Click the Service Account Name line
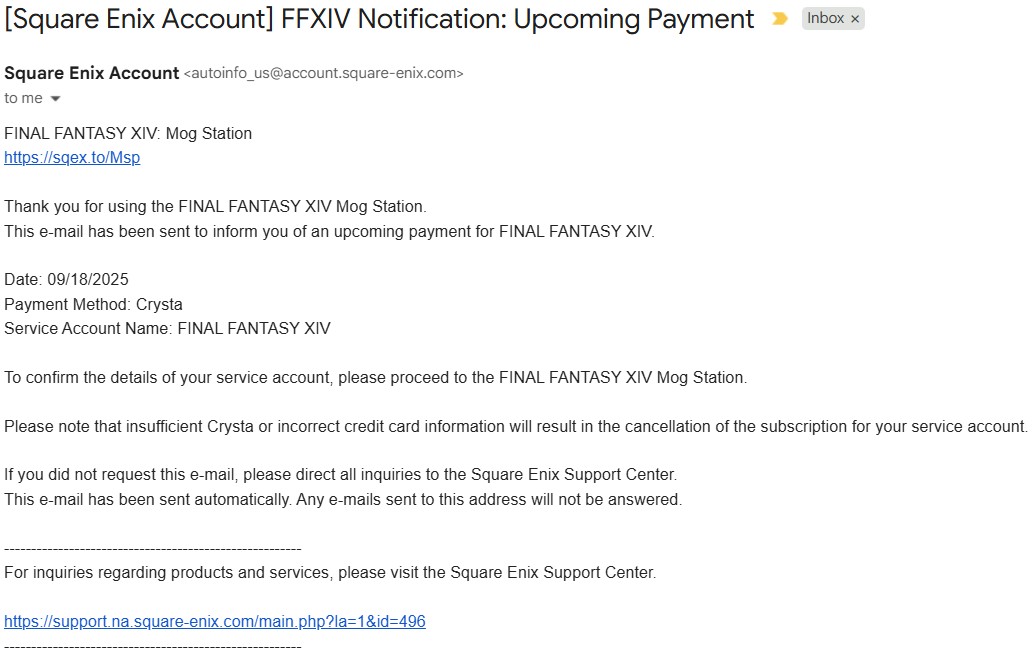Image resolution: width=1032 pixels, height=656 pixels. point(167,328)
